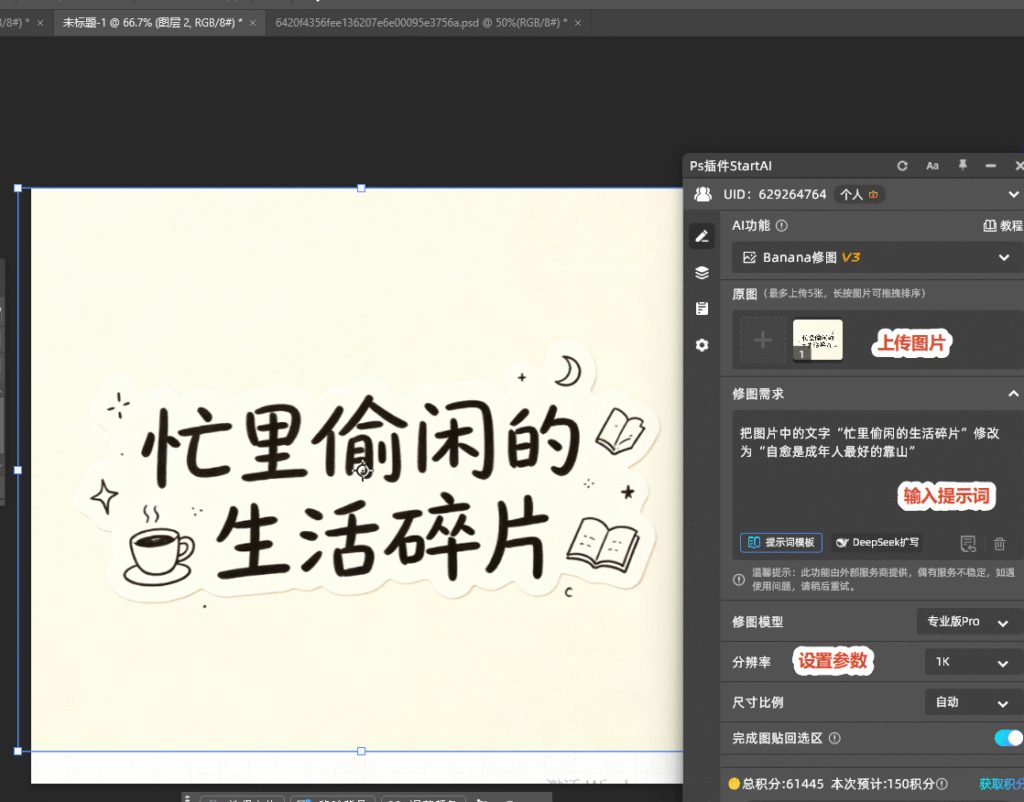
Task: Click the DeepSeek扩写 button
Action: 877,542
